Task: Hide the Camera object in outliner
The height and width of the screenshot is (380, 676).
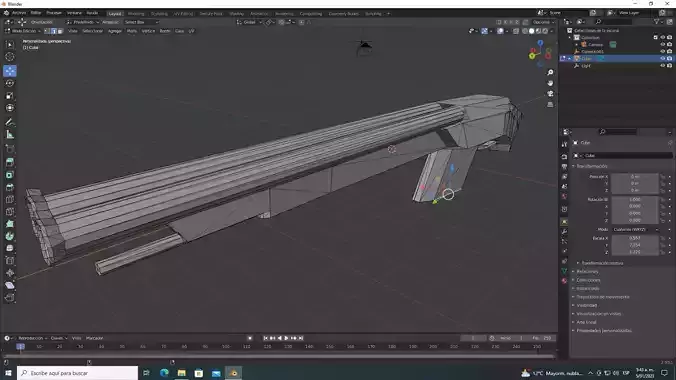Action: tap(663, 44)
